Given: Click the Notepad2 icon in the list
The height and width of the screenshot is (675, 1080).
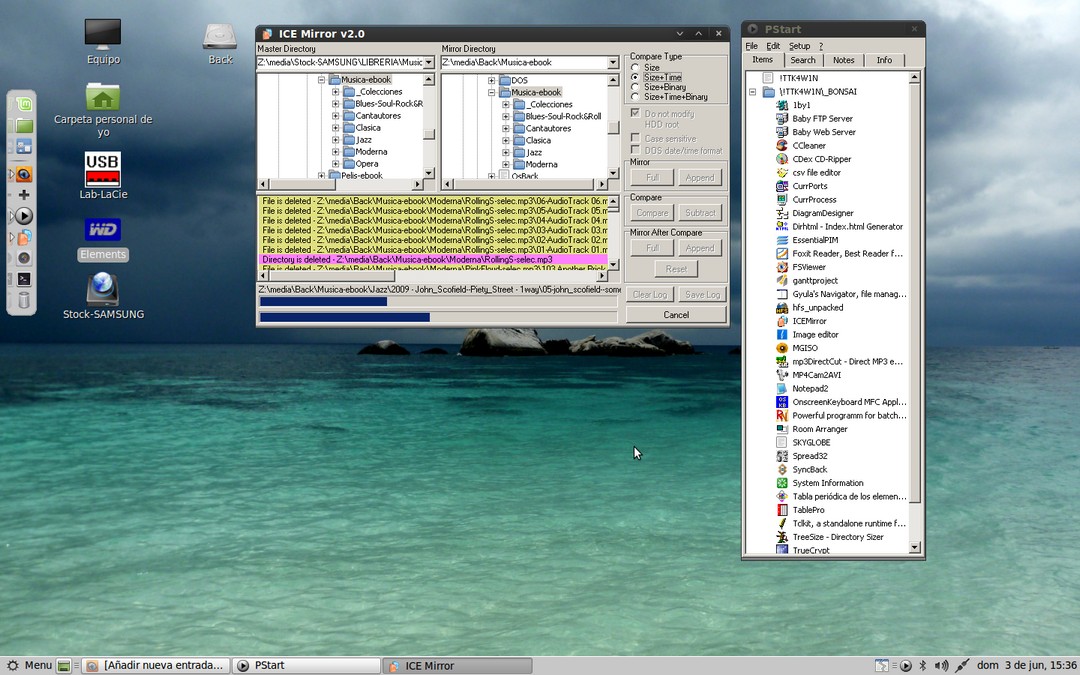Looking at the screenshot, I should [x=782, y=388].
